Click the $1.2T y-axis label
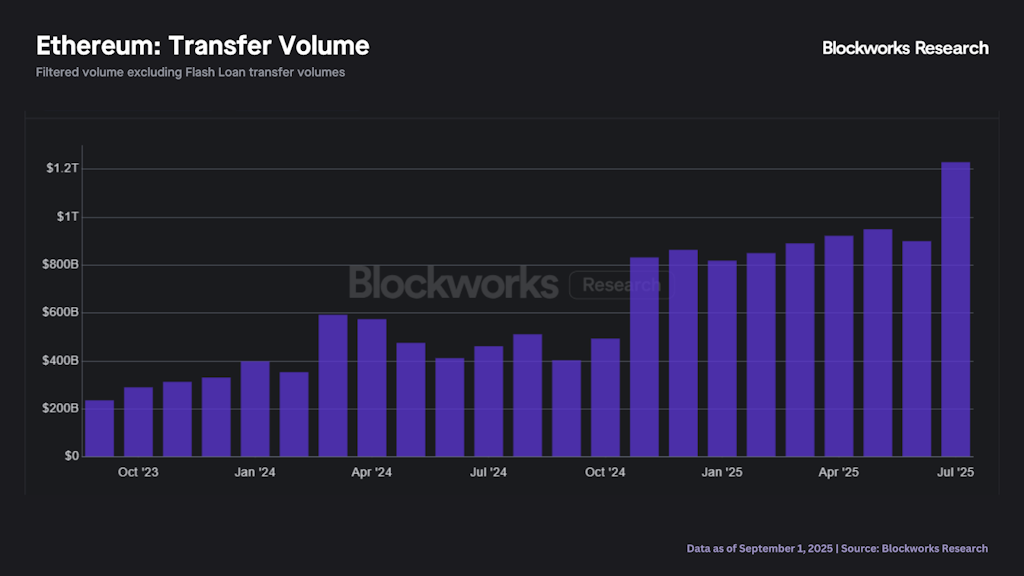This screenshot has height=576, width=1024. [x=62, y=168]
